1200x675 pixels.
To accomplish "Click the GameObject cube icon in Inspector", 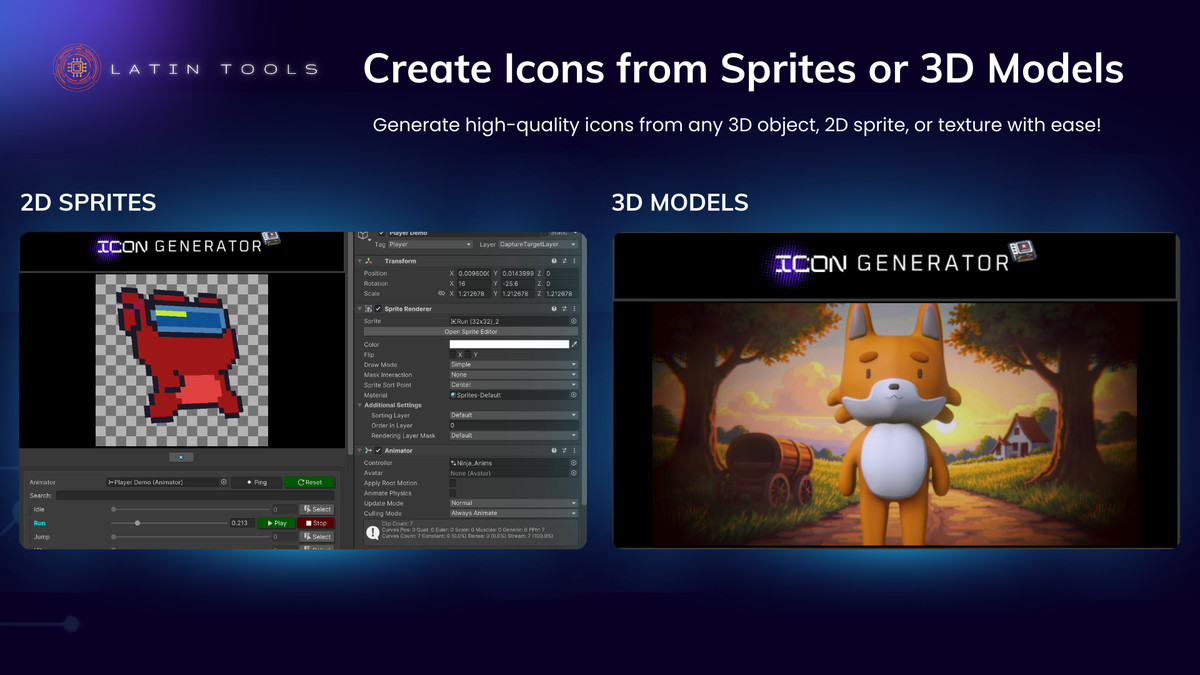I will click(363, 234).
